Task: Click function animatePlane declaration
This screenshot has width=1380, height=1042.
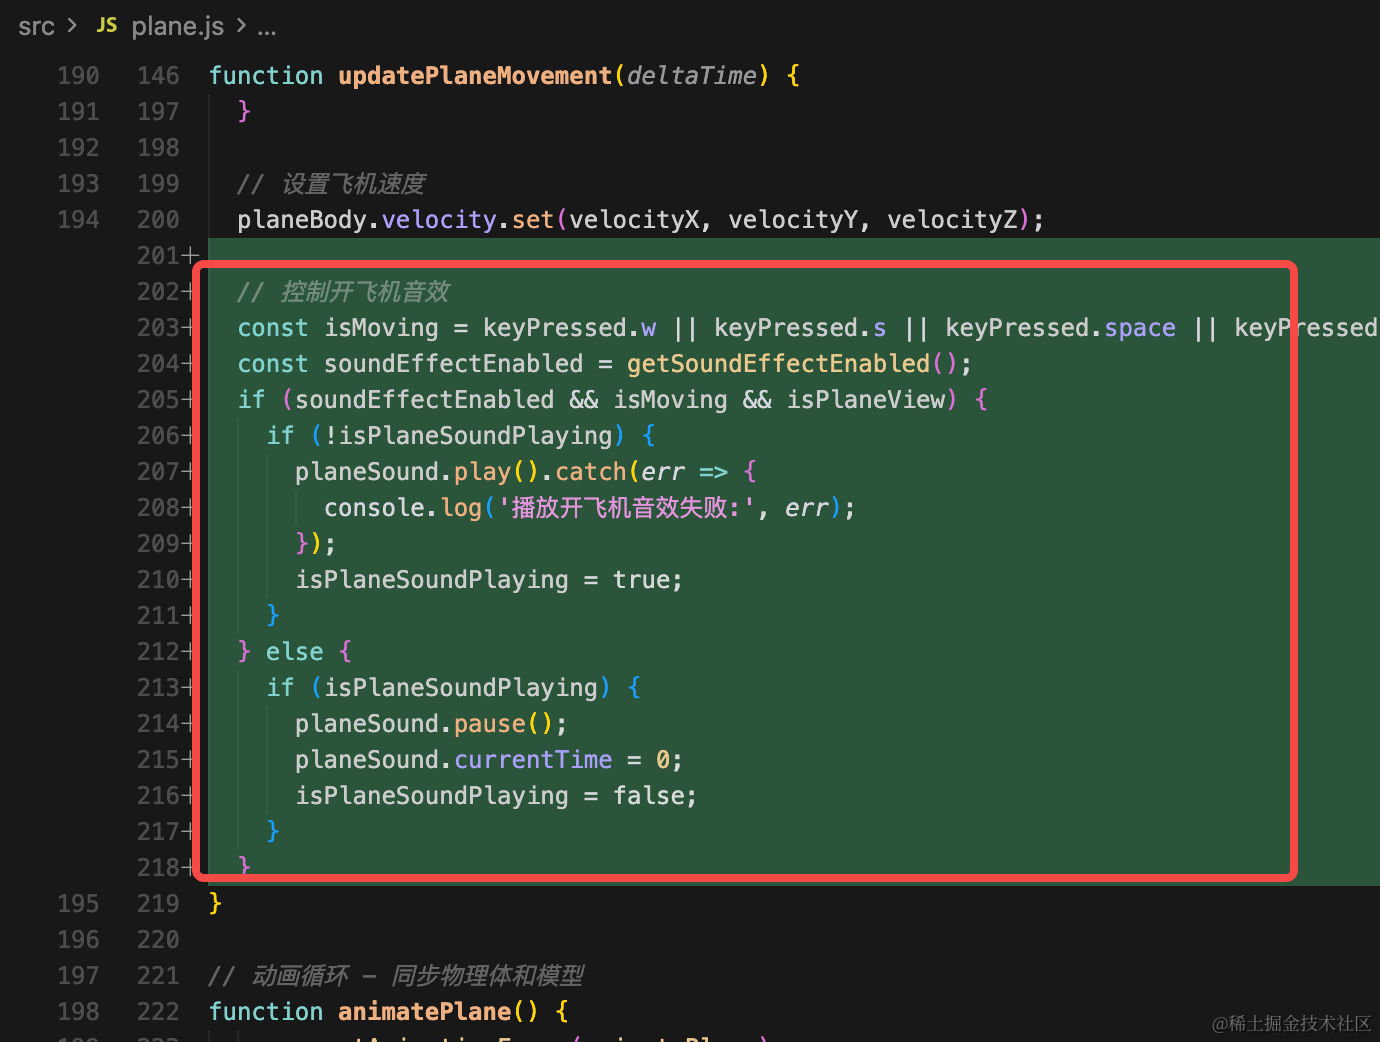Action: (389, 1012)
